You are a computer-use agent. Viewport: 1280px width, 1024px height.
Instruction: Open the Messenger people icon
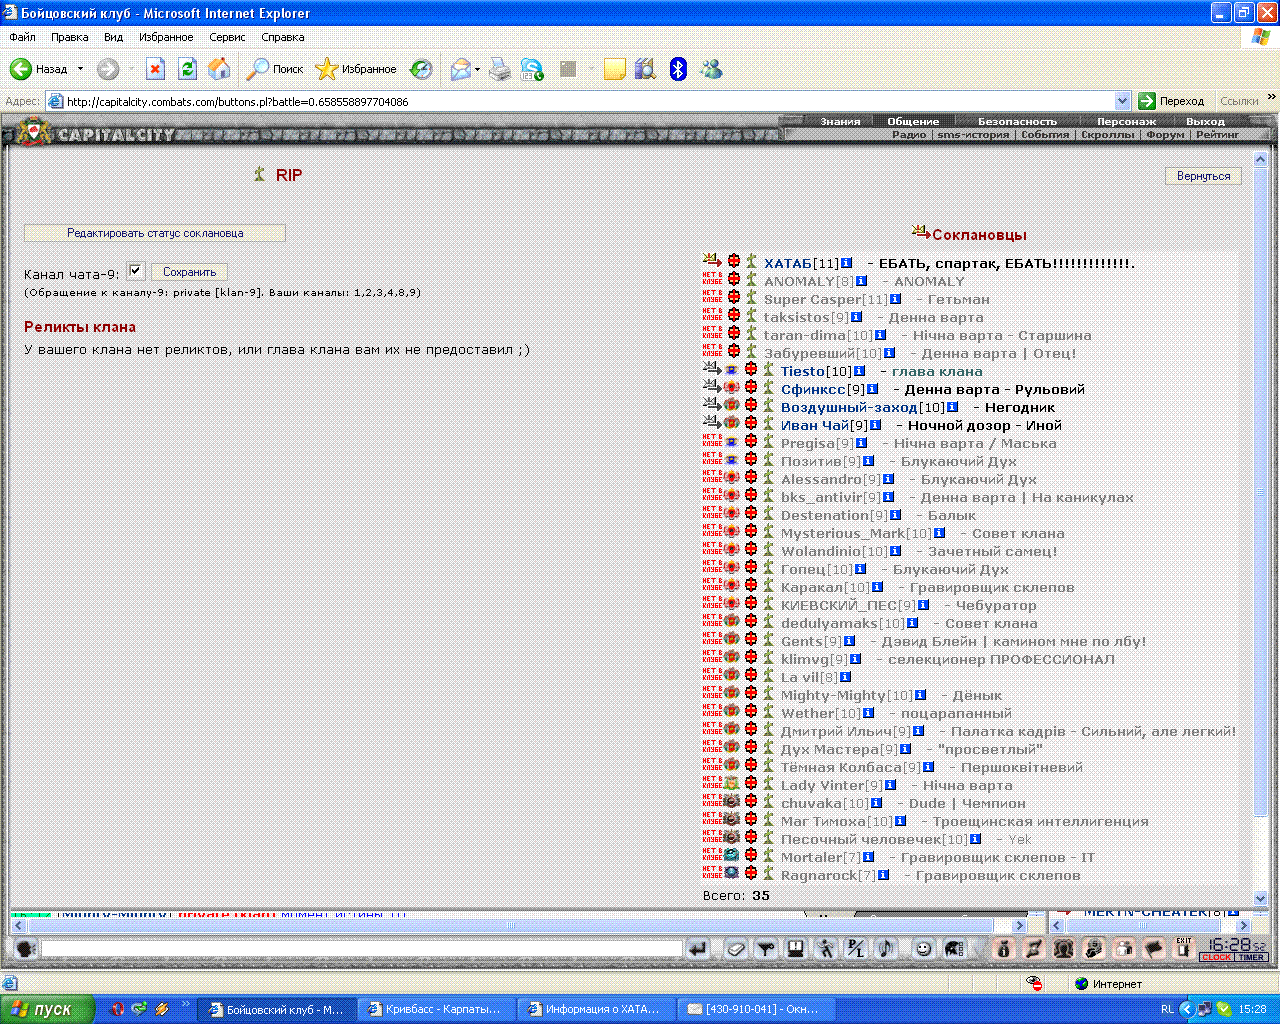click(x=711, y=69)
